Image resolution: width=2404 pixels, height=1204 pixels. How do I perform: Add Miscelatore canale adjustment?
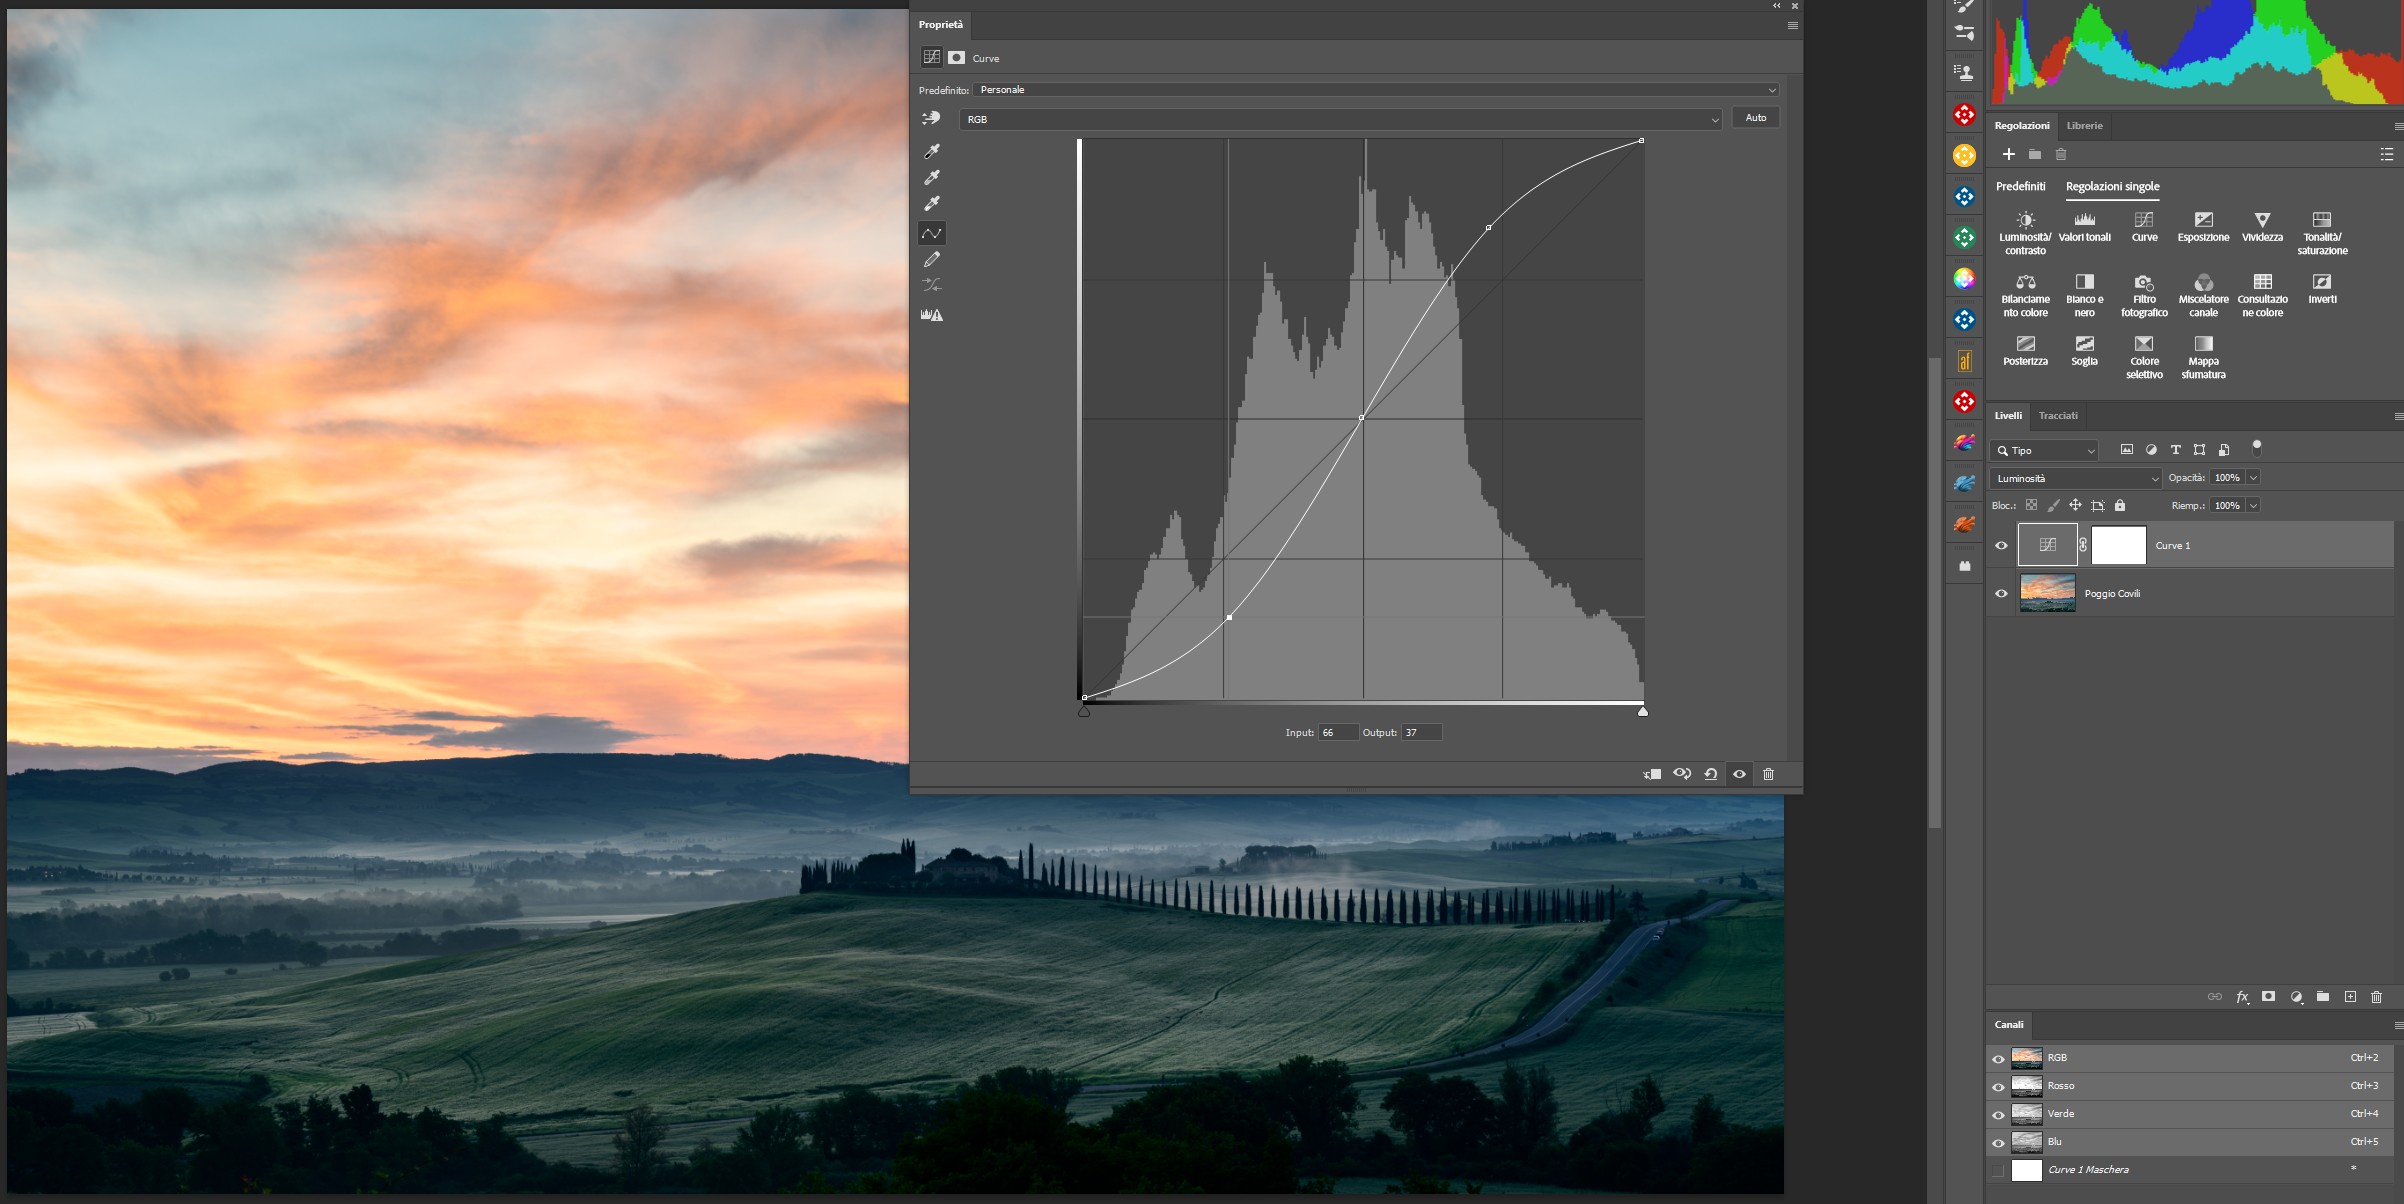click(x=2203, y=295)
